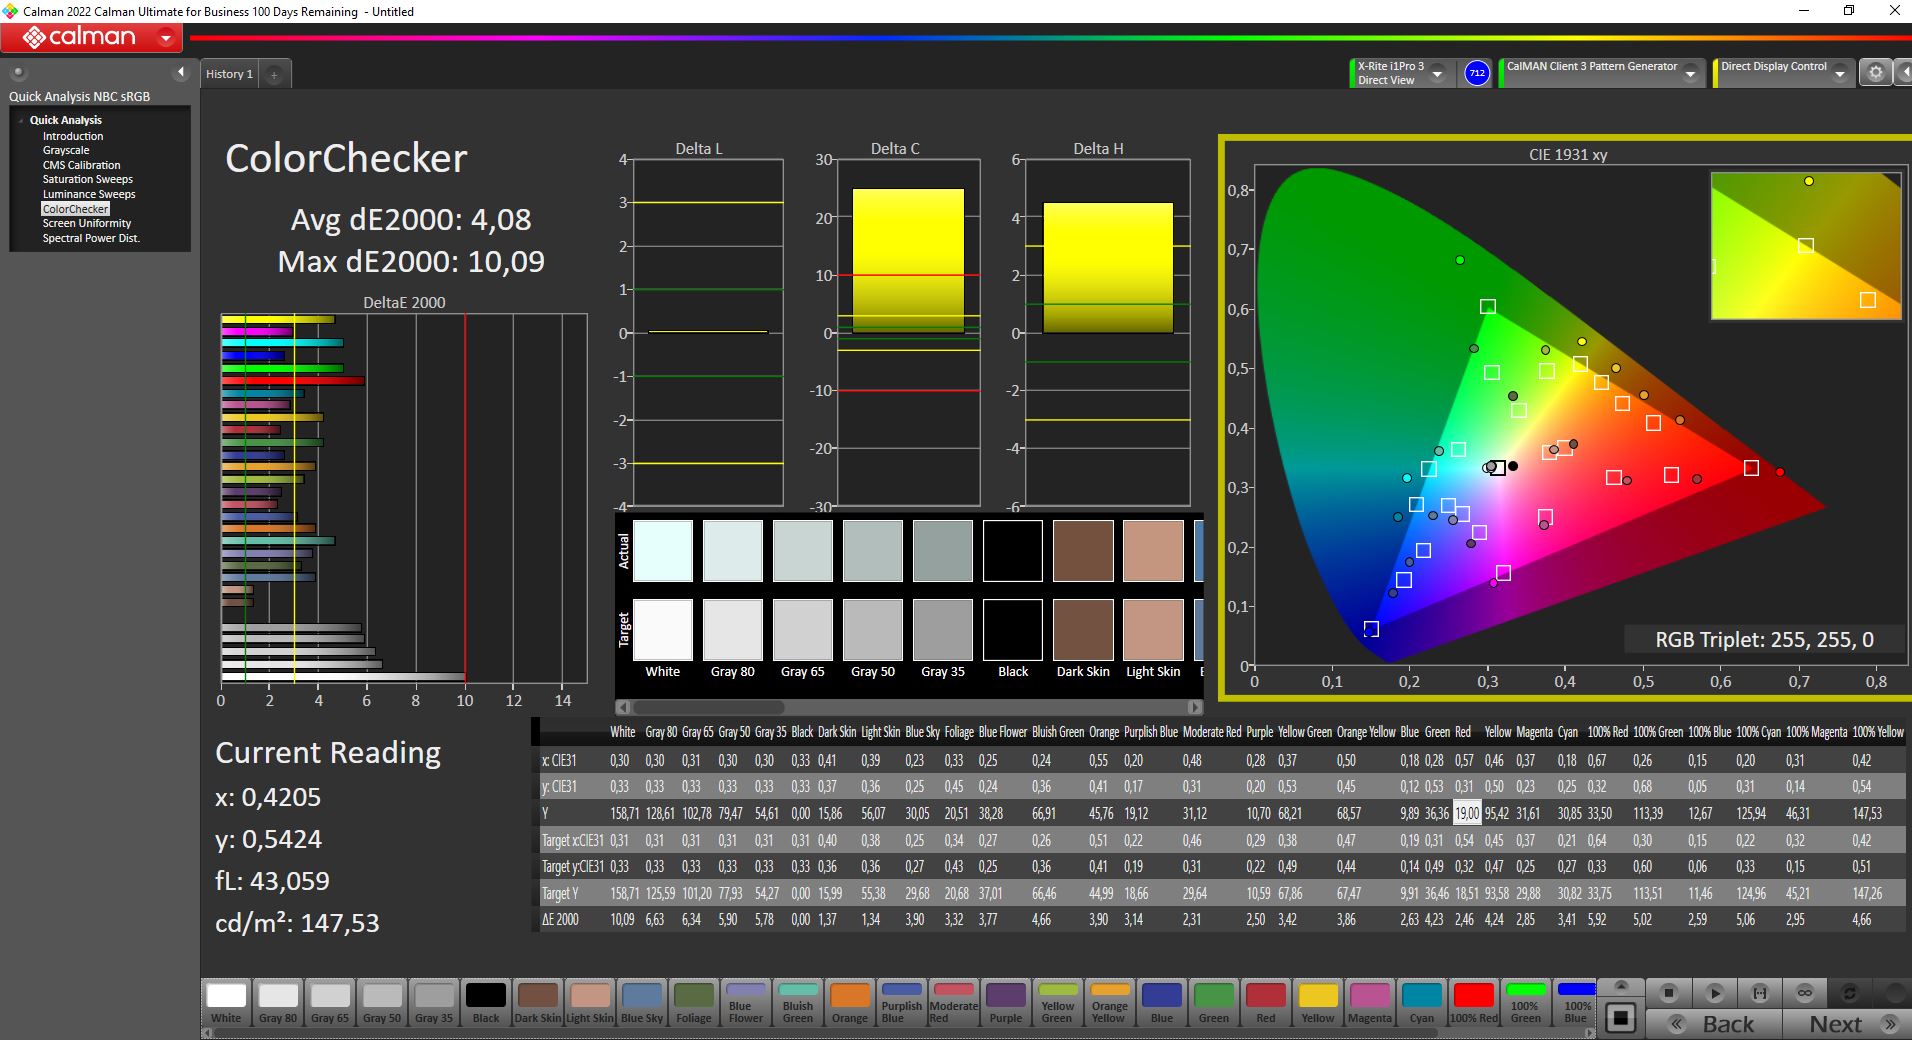Add a new history tab
Screen dimensions: 1912x1040
coord(274,74)
